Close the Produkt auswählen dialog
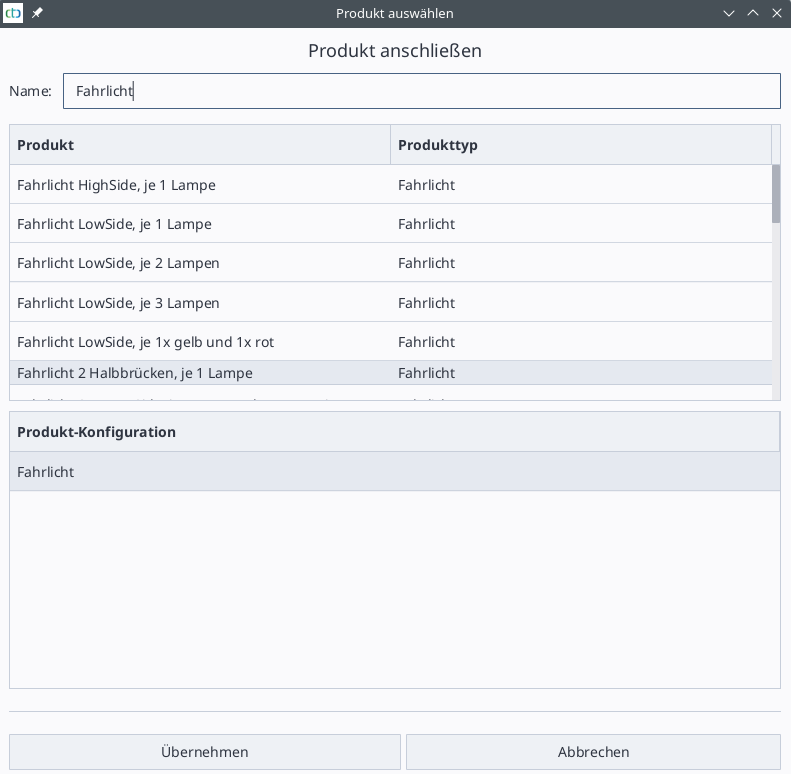 [x=776, y=13]
